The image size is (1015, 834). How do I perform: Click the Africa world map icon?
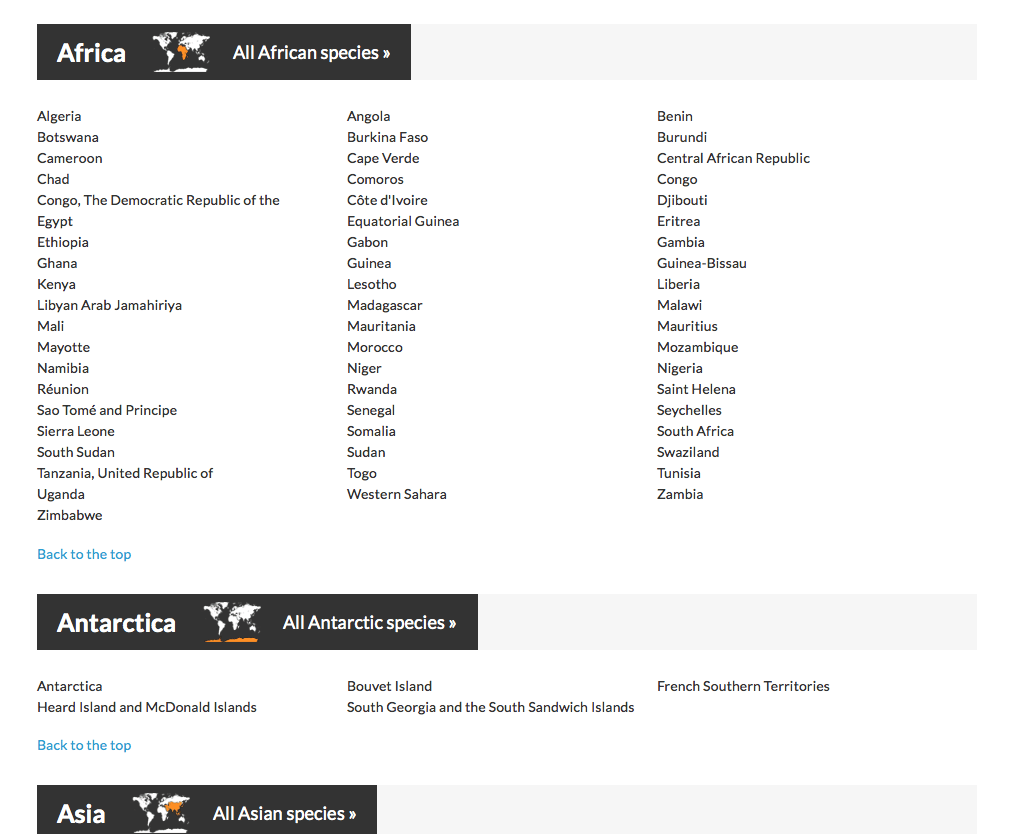181,52
